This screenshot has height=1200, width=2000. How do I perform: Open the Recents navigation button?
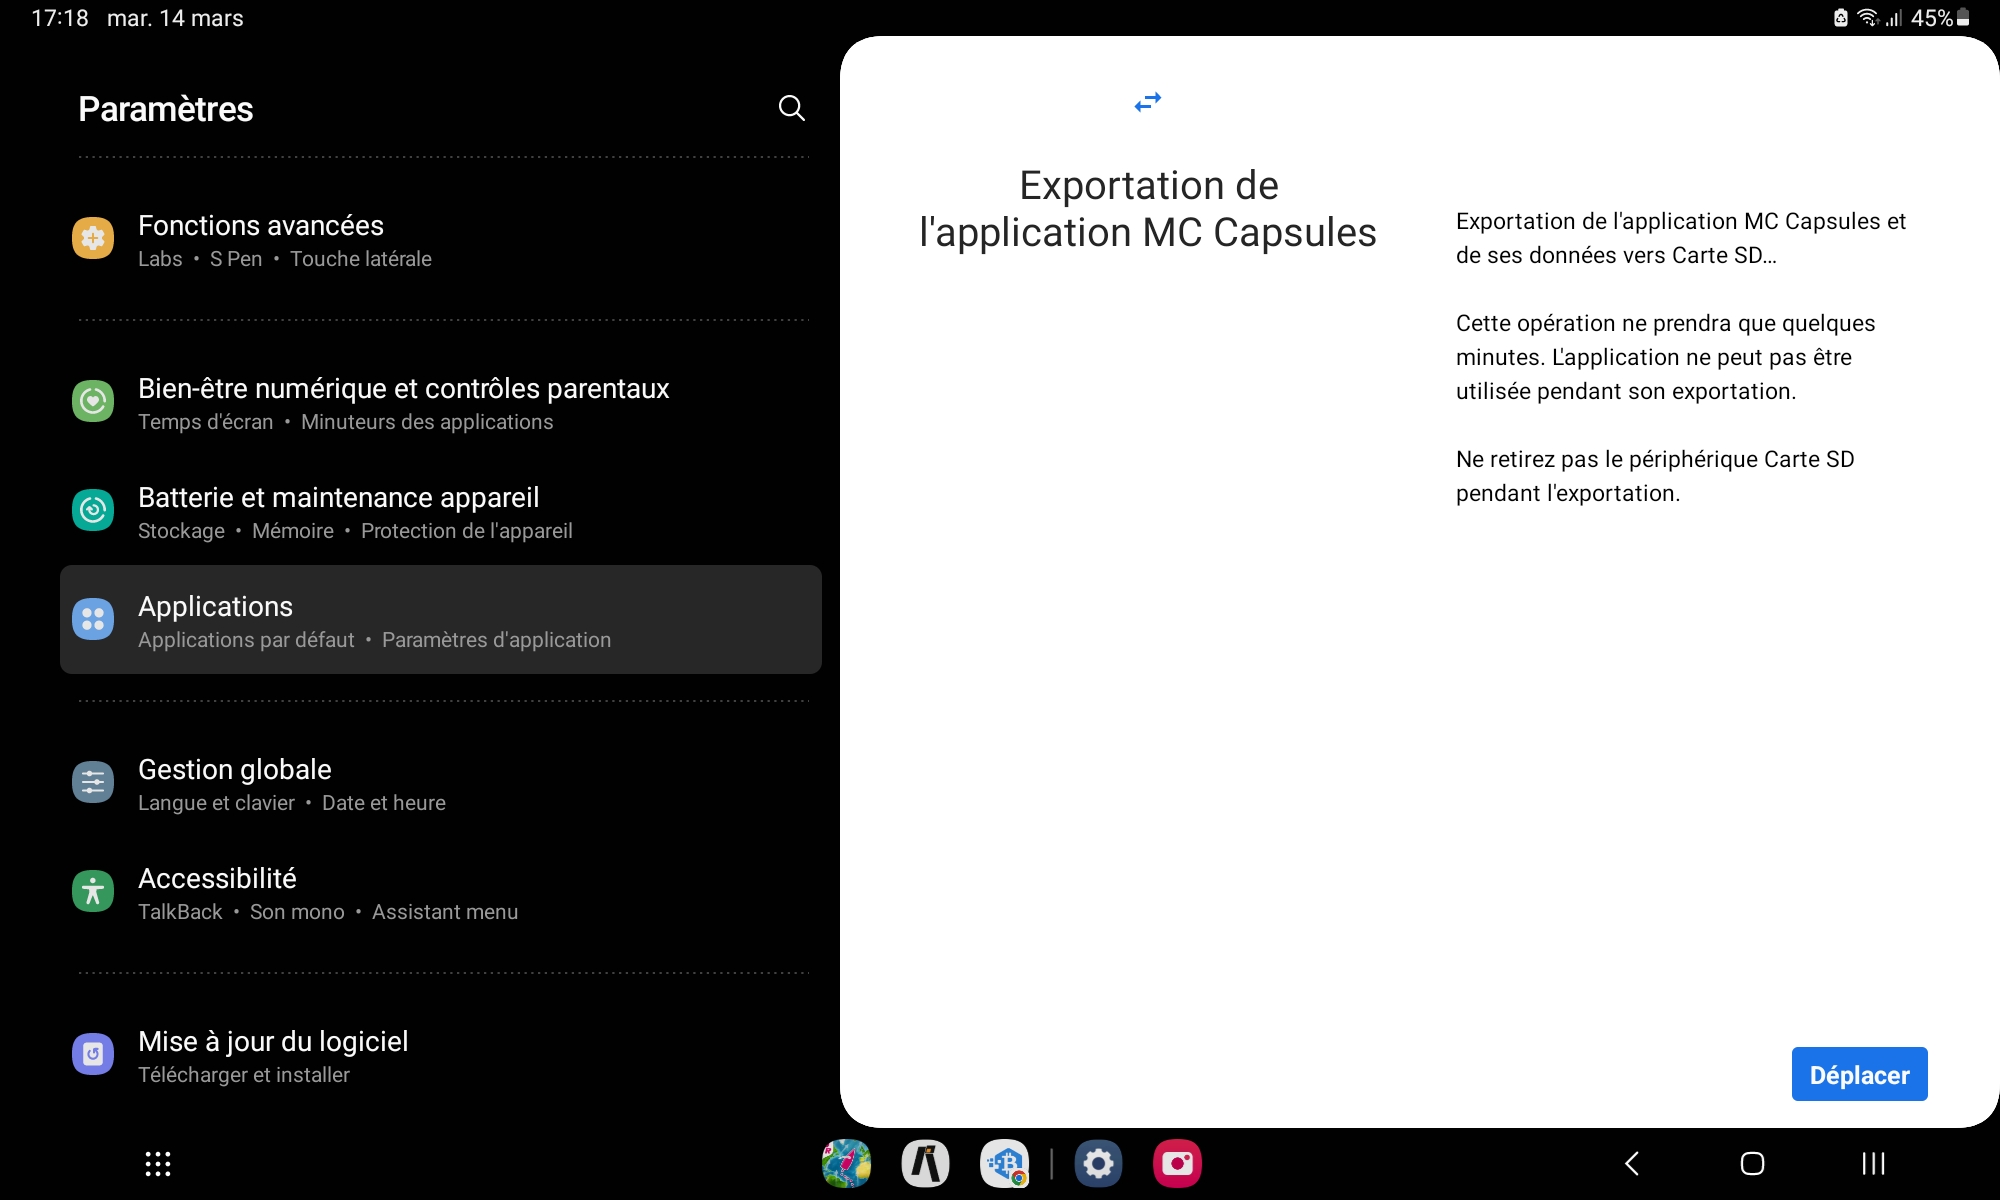coord(1873,1163)
